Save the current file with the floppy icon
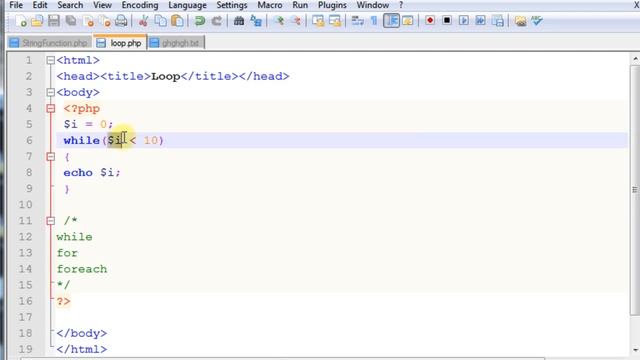640x360 pixels. coord(54,21)
